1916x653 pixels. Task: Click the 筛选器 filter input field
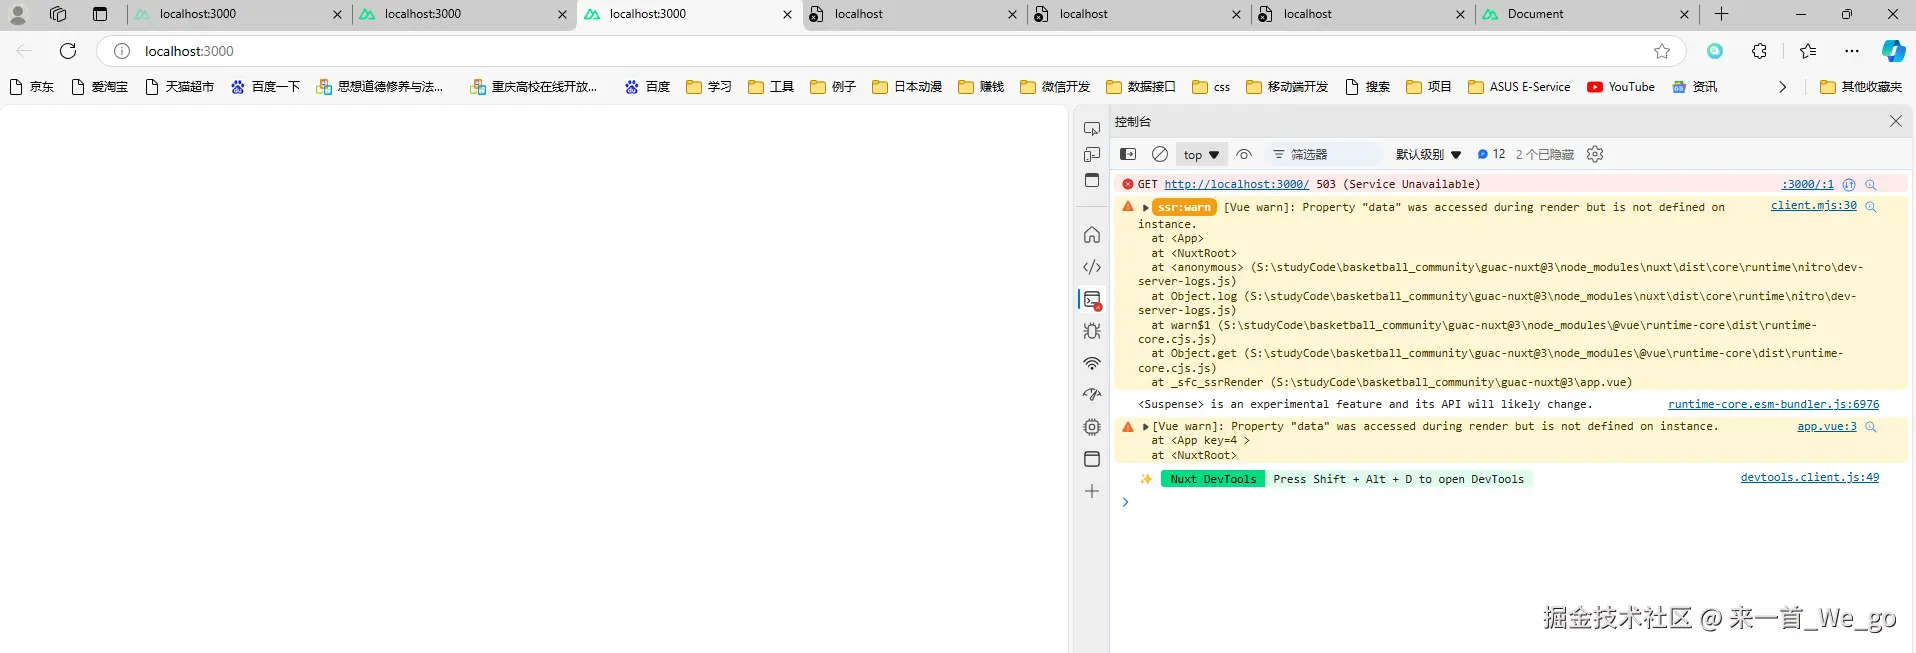pyautogui.click(x=1325, y=154)
